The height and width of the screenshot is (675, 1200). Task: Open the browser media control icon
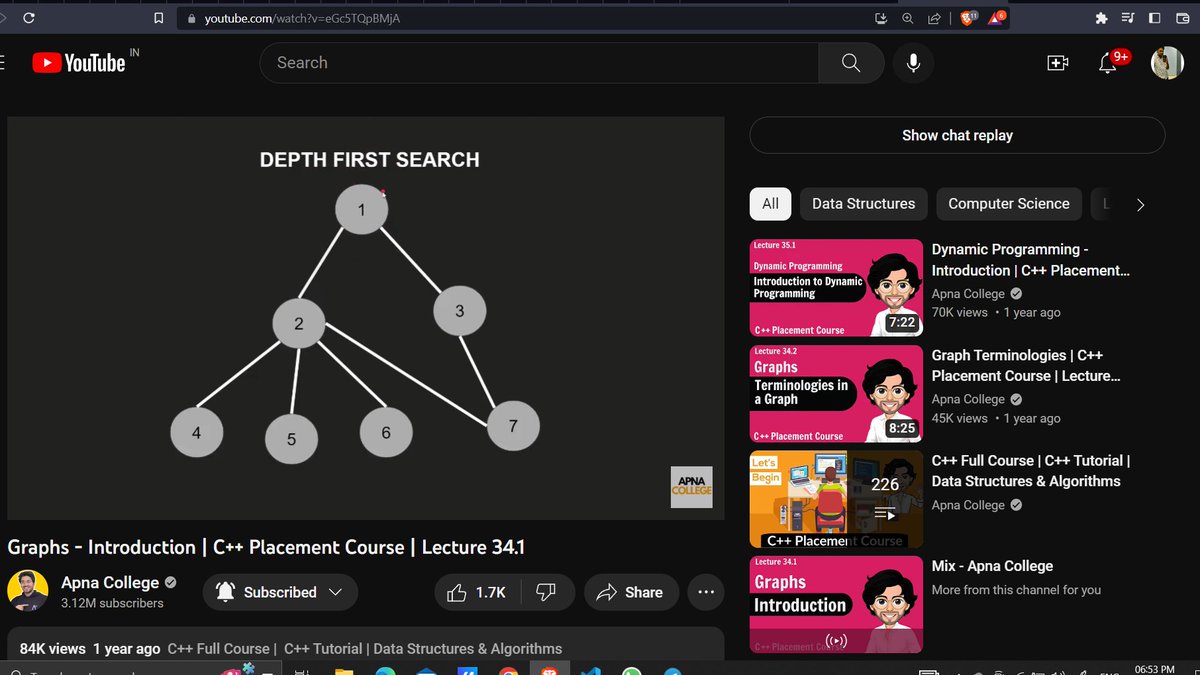point(1128,18)
